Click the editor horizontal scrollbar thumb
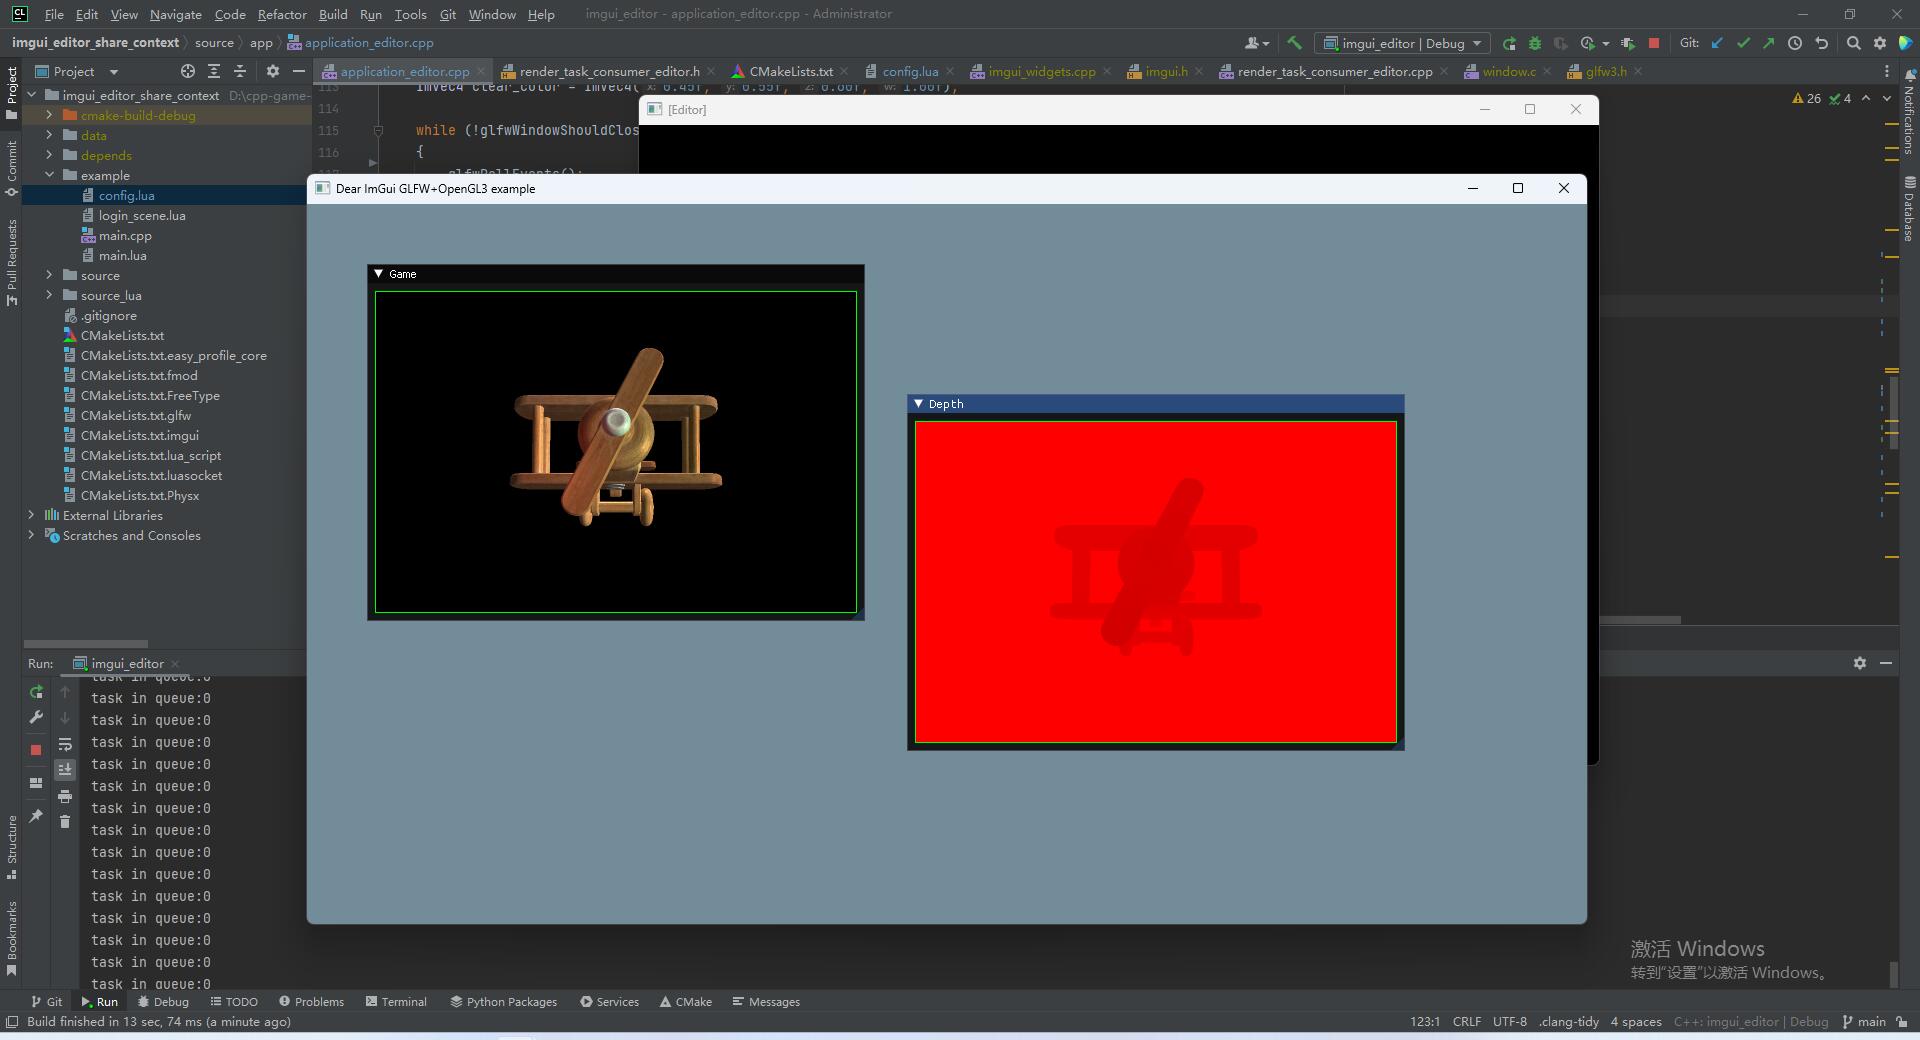This screenshot has width=1920, height=1040. [x=1640, y=620]
